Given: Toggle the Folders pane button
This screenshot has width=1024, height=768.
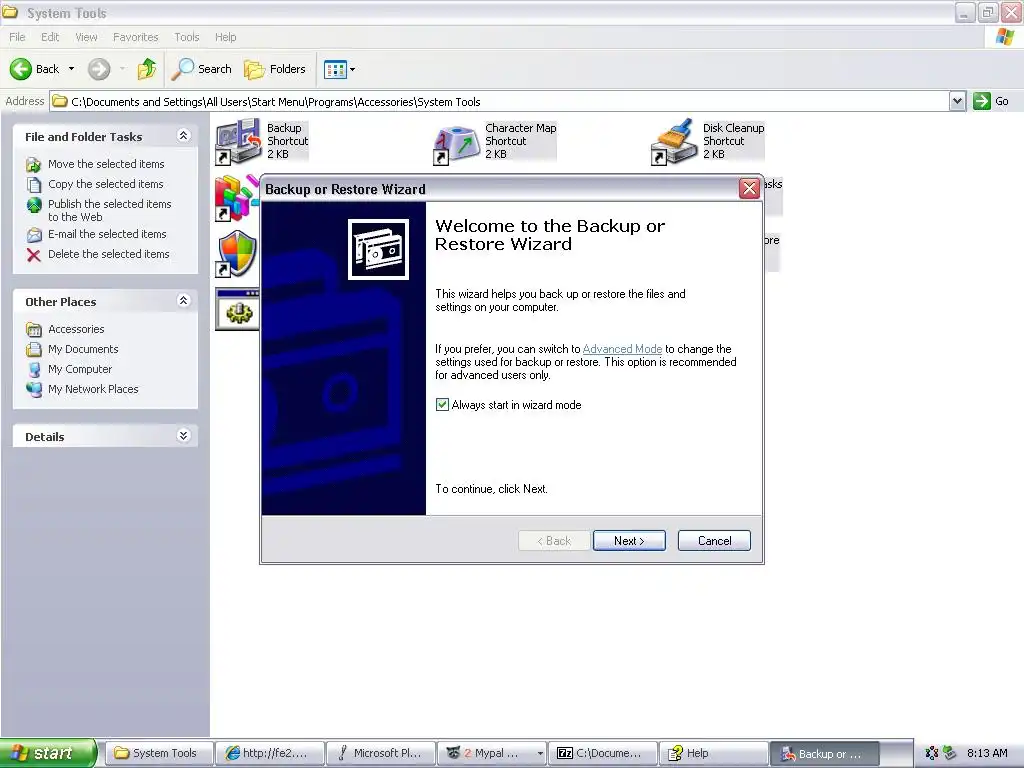Looking at the screenshot, I should tap(274, 69).
